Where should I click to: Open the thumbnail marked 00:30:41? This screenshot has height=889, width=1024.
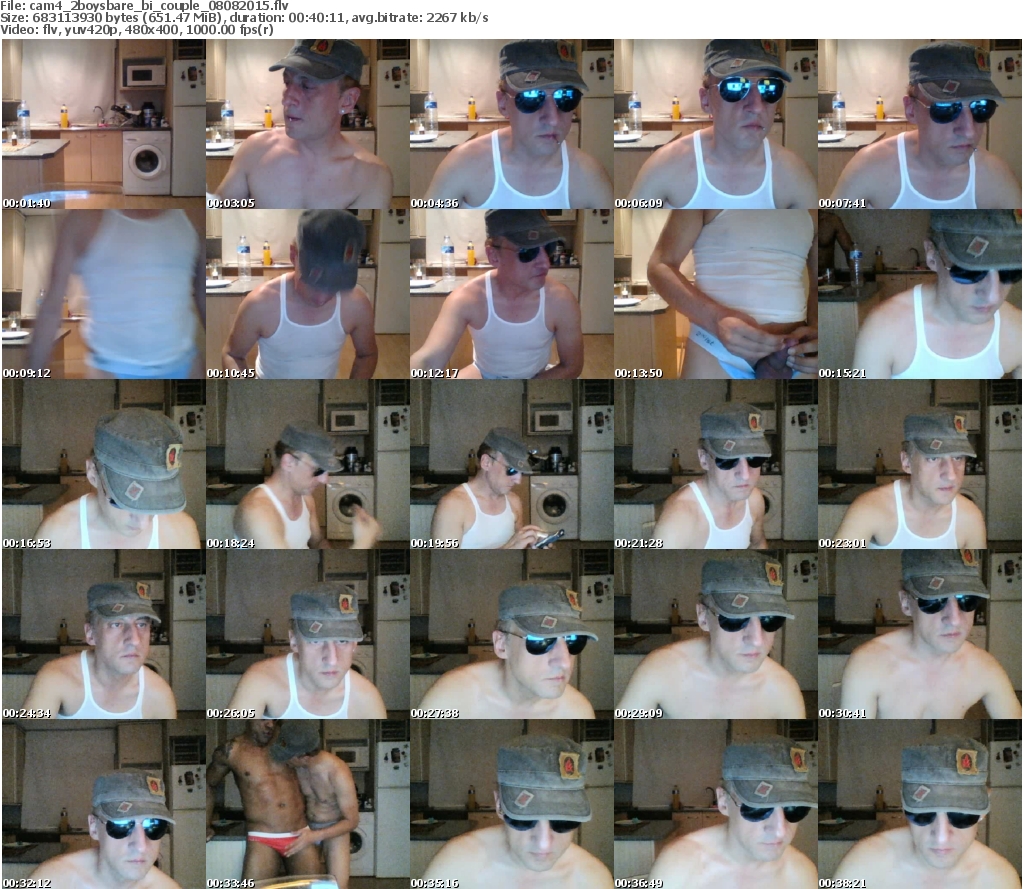tap(920, 634)
